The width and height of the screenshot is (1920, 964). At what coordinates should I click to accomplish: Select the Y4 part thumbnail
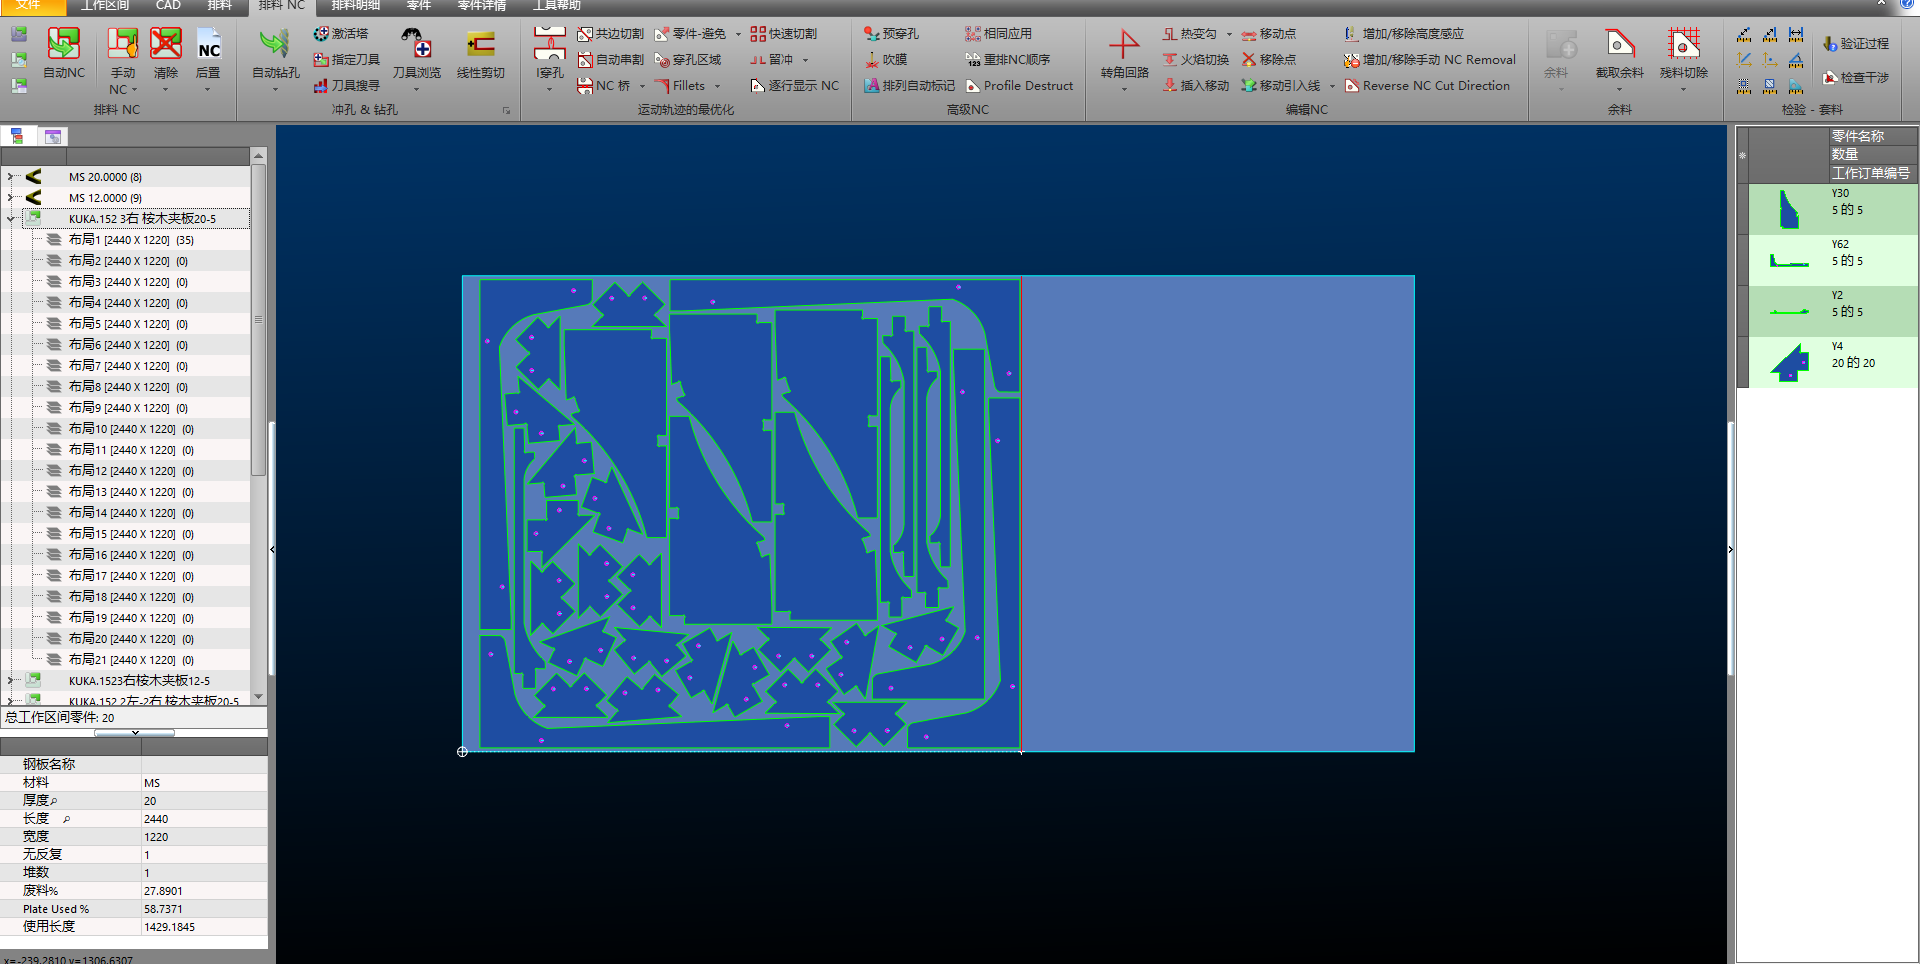tap(1788, 362)
